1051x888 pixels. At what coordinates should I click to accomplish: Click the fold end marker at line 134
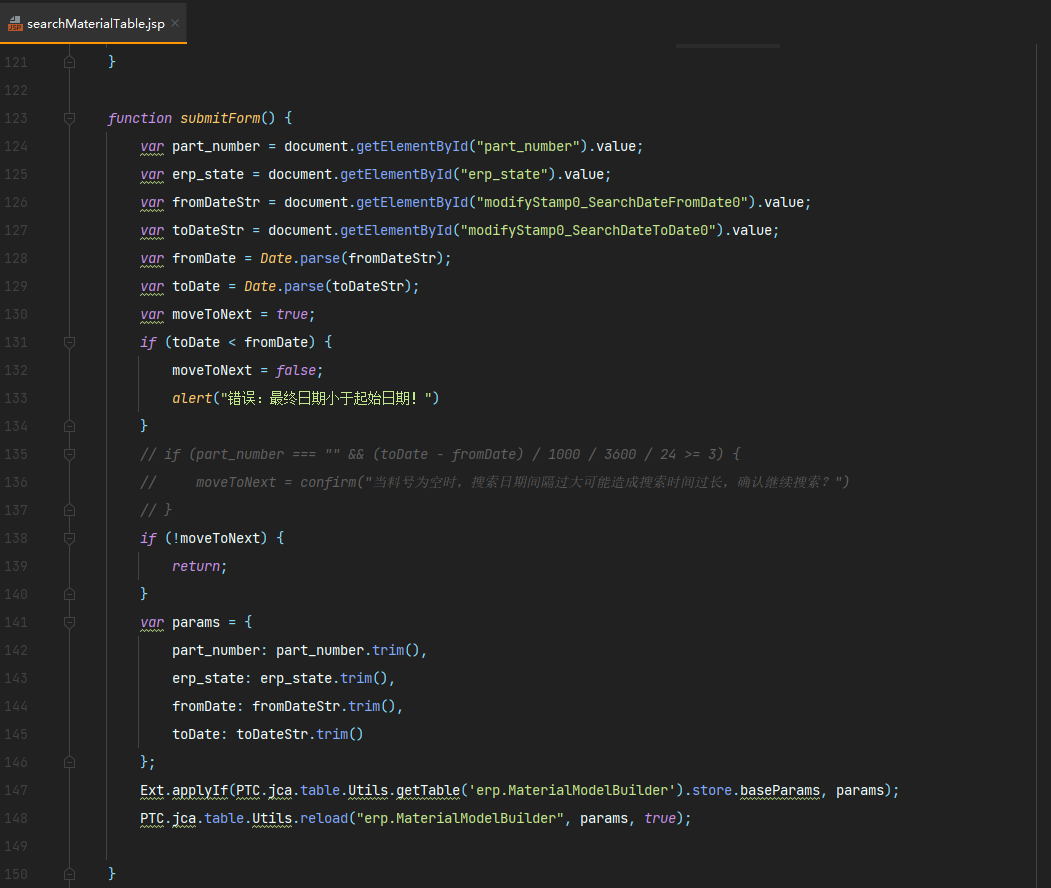pos(69,426)
